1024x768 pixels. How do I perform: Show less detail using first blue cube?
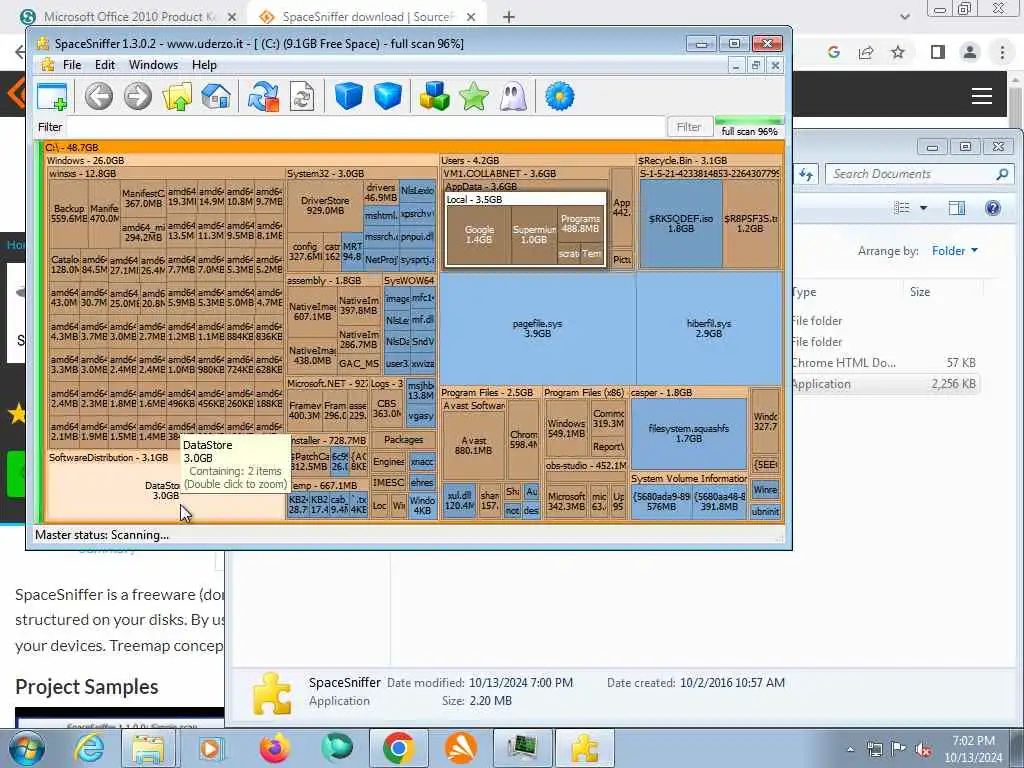point(349,97)
